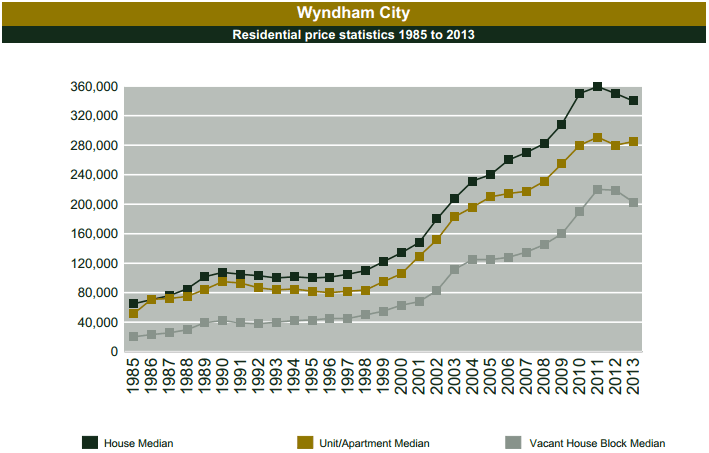
Task: Click the 0 y-axis label
Action: tap(114, 352)
